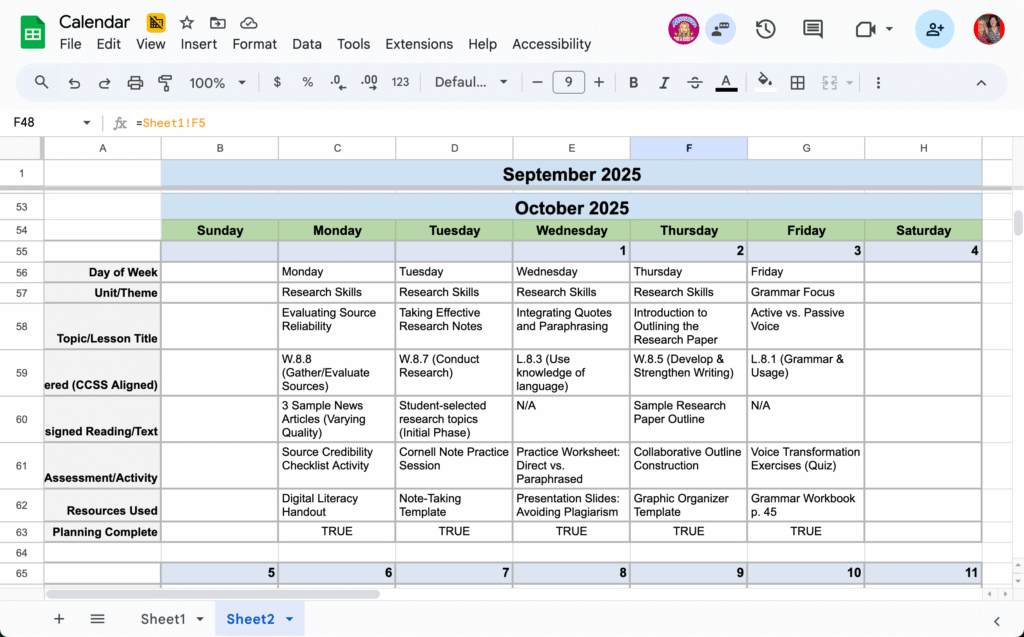Switch to the Sheet1 tab

coord(163,619)
